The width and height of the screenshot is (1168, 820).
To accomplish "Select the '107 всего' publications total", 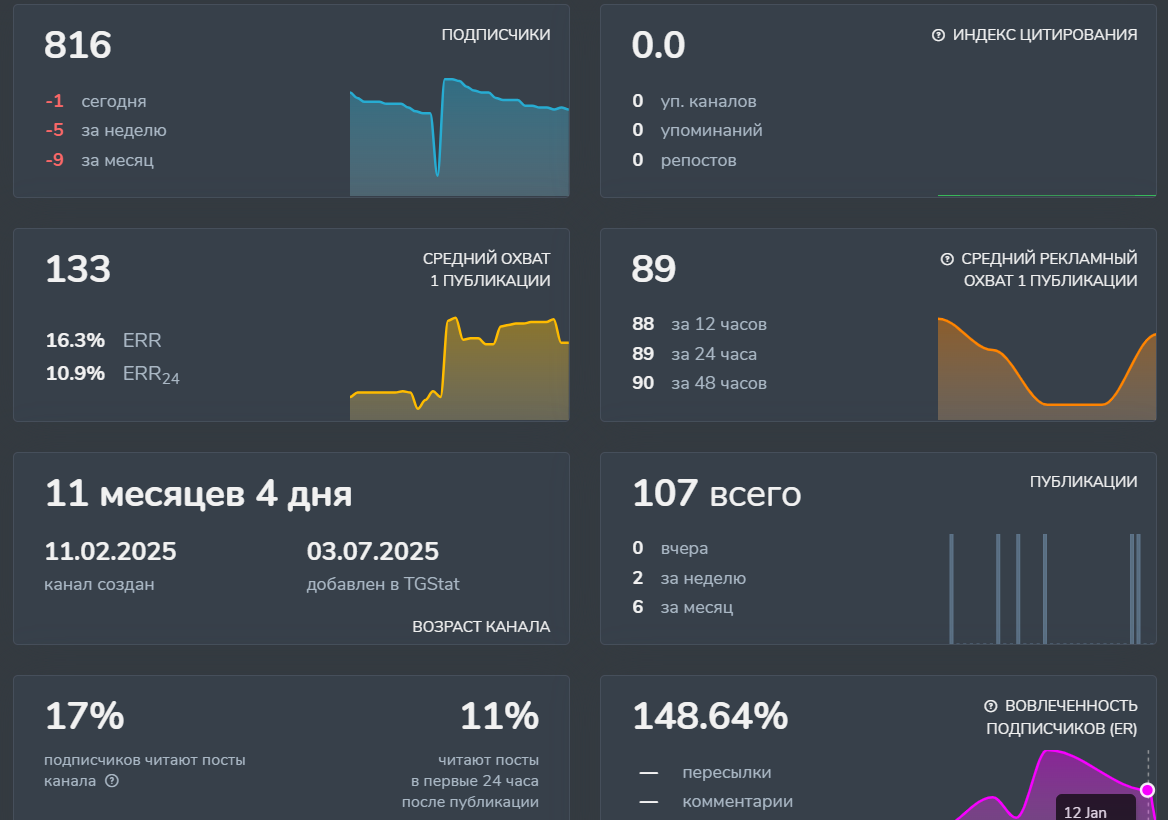I will pos(716,494).
